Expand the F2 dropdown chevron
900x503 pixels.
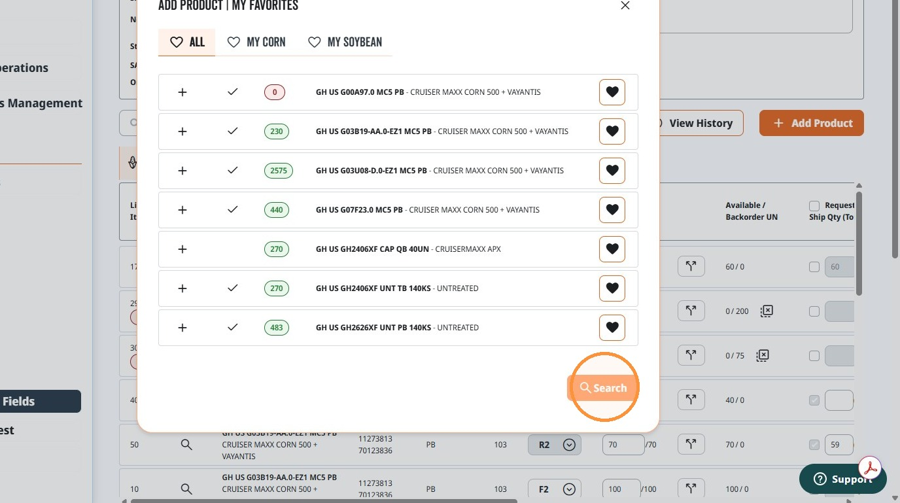(x=569, y=489)
